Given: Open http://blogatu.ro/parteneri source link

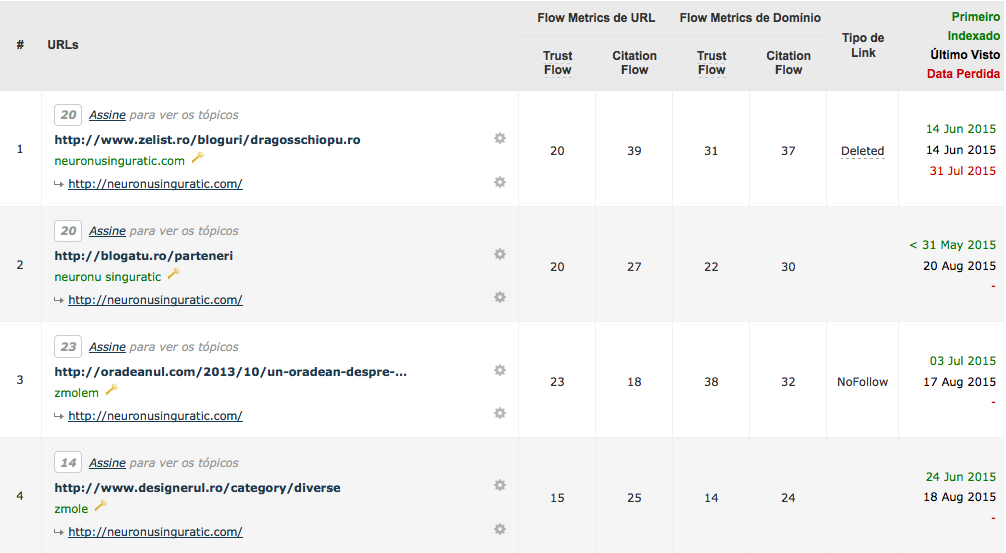Looking at the screenshot, I should (144, 256).
